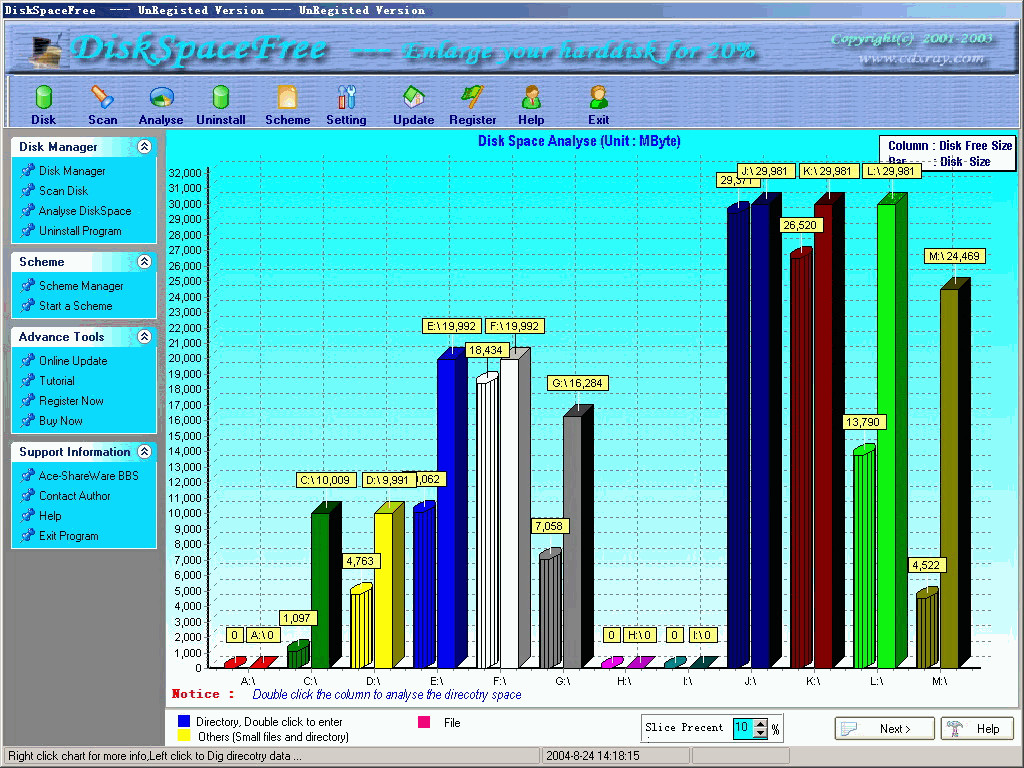This screenshot has width=1024, height=768.
Task: Open Help from the toolbar
Action: [x=531, y=104]
